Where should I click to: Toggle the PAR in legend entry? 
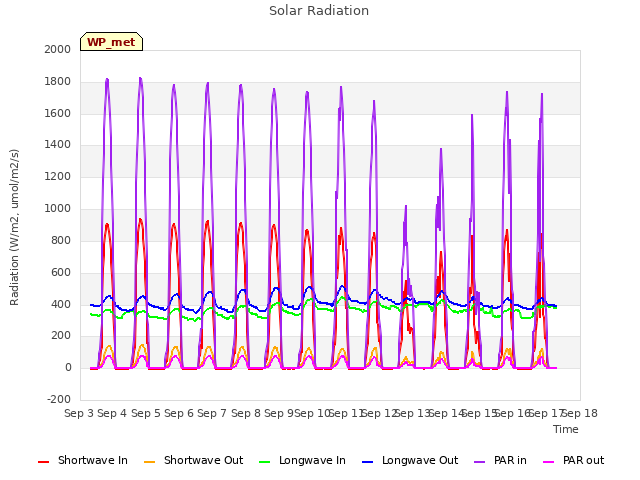coord(500,460)
